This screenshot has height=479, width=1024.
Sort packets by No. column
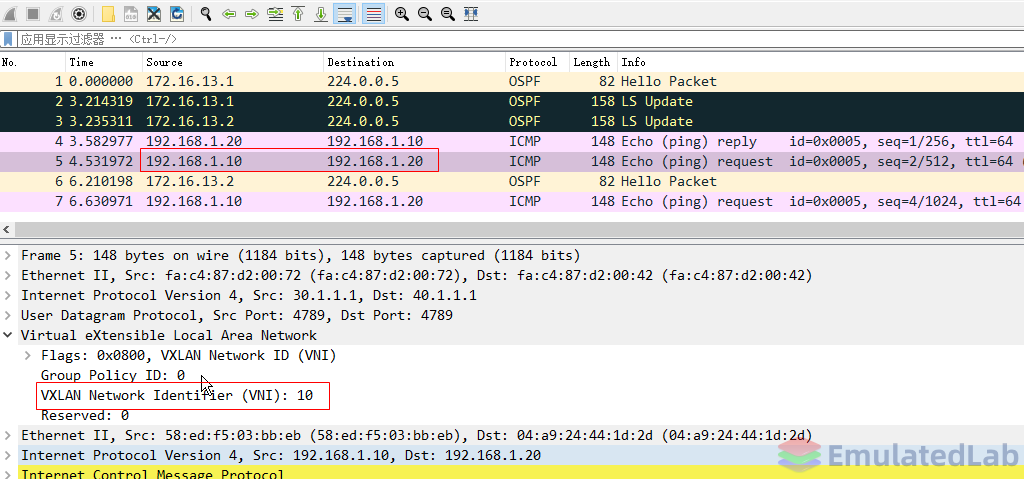pyautogui.click(x=33, y=62)
